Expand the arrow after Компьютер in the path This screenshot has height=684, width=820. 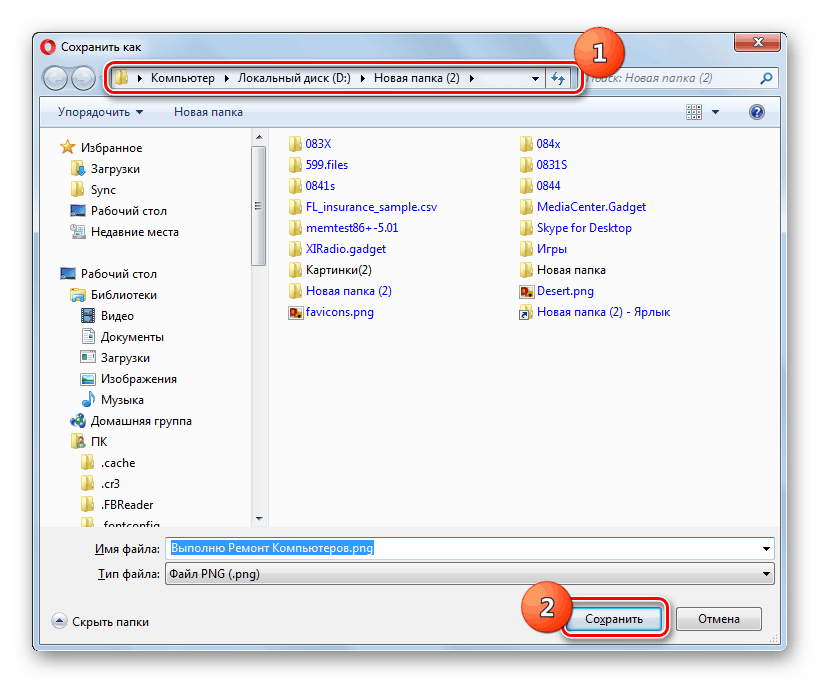click(226, 78)
